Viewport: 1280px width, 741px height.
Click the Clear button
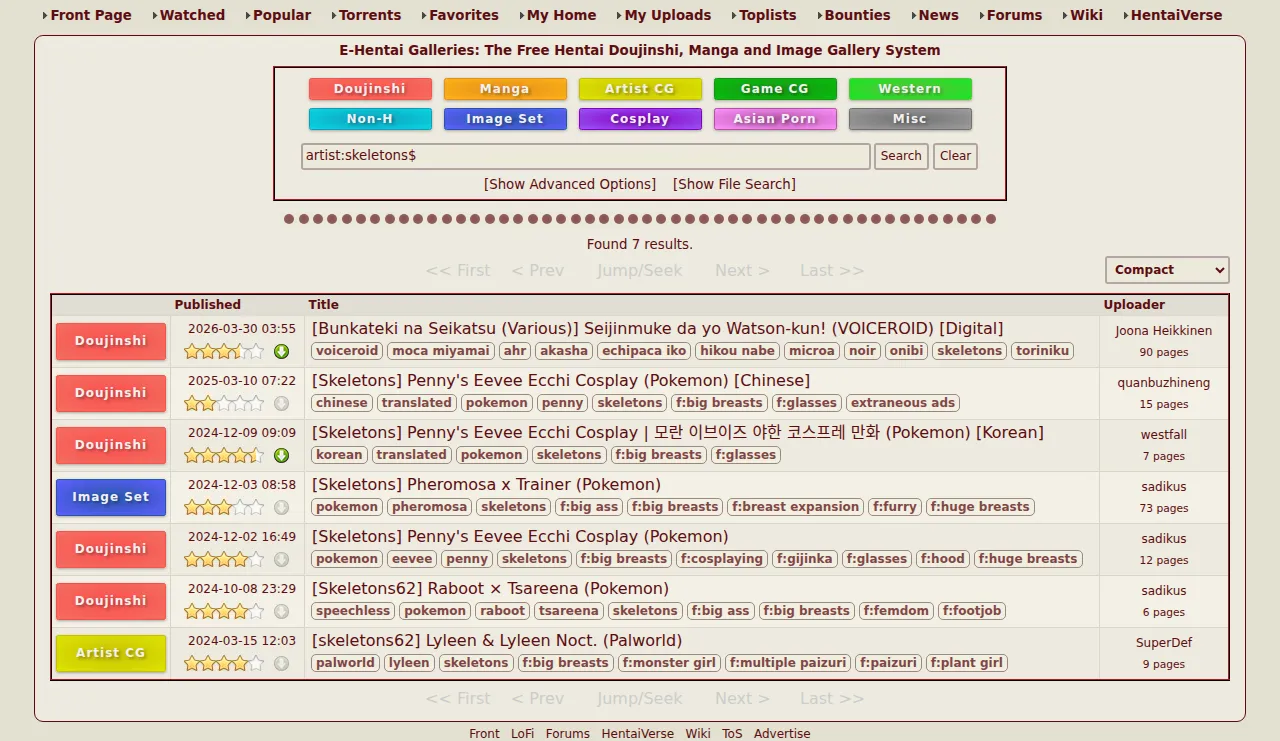[x=955, y=156]
